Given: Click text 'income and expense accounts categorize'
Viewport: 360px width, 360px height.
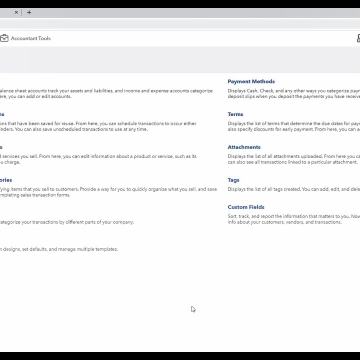Looking at the screenshot, I should [x=168, y=91].
